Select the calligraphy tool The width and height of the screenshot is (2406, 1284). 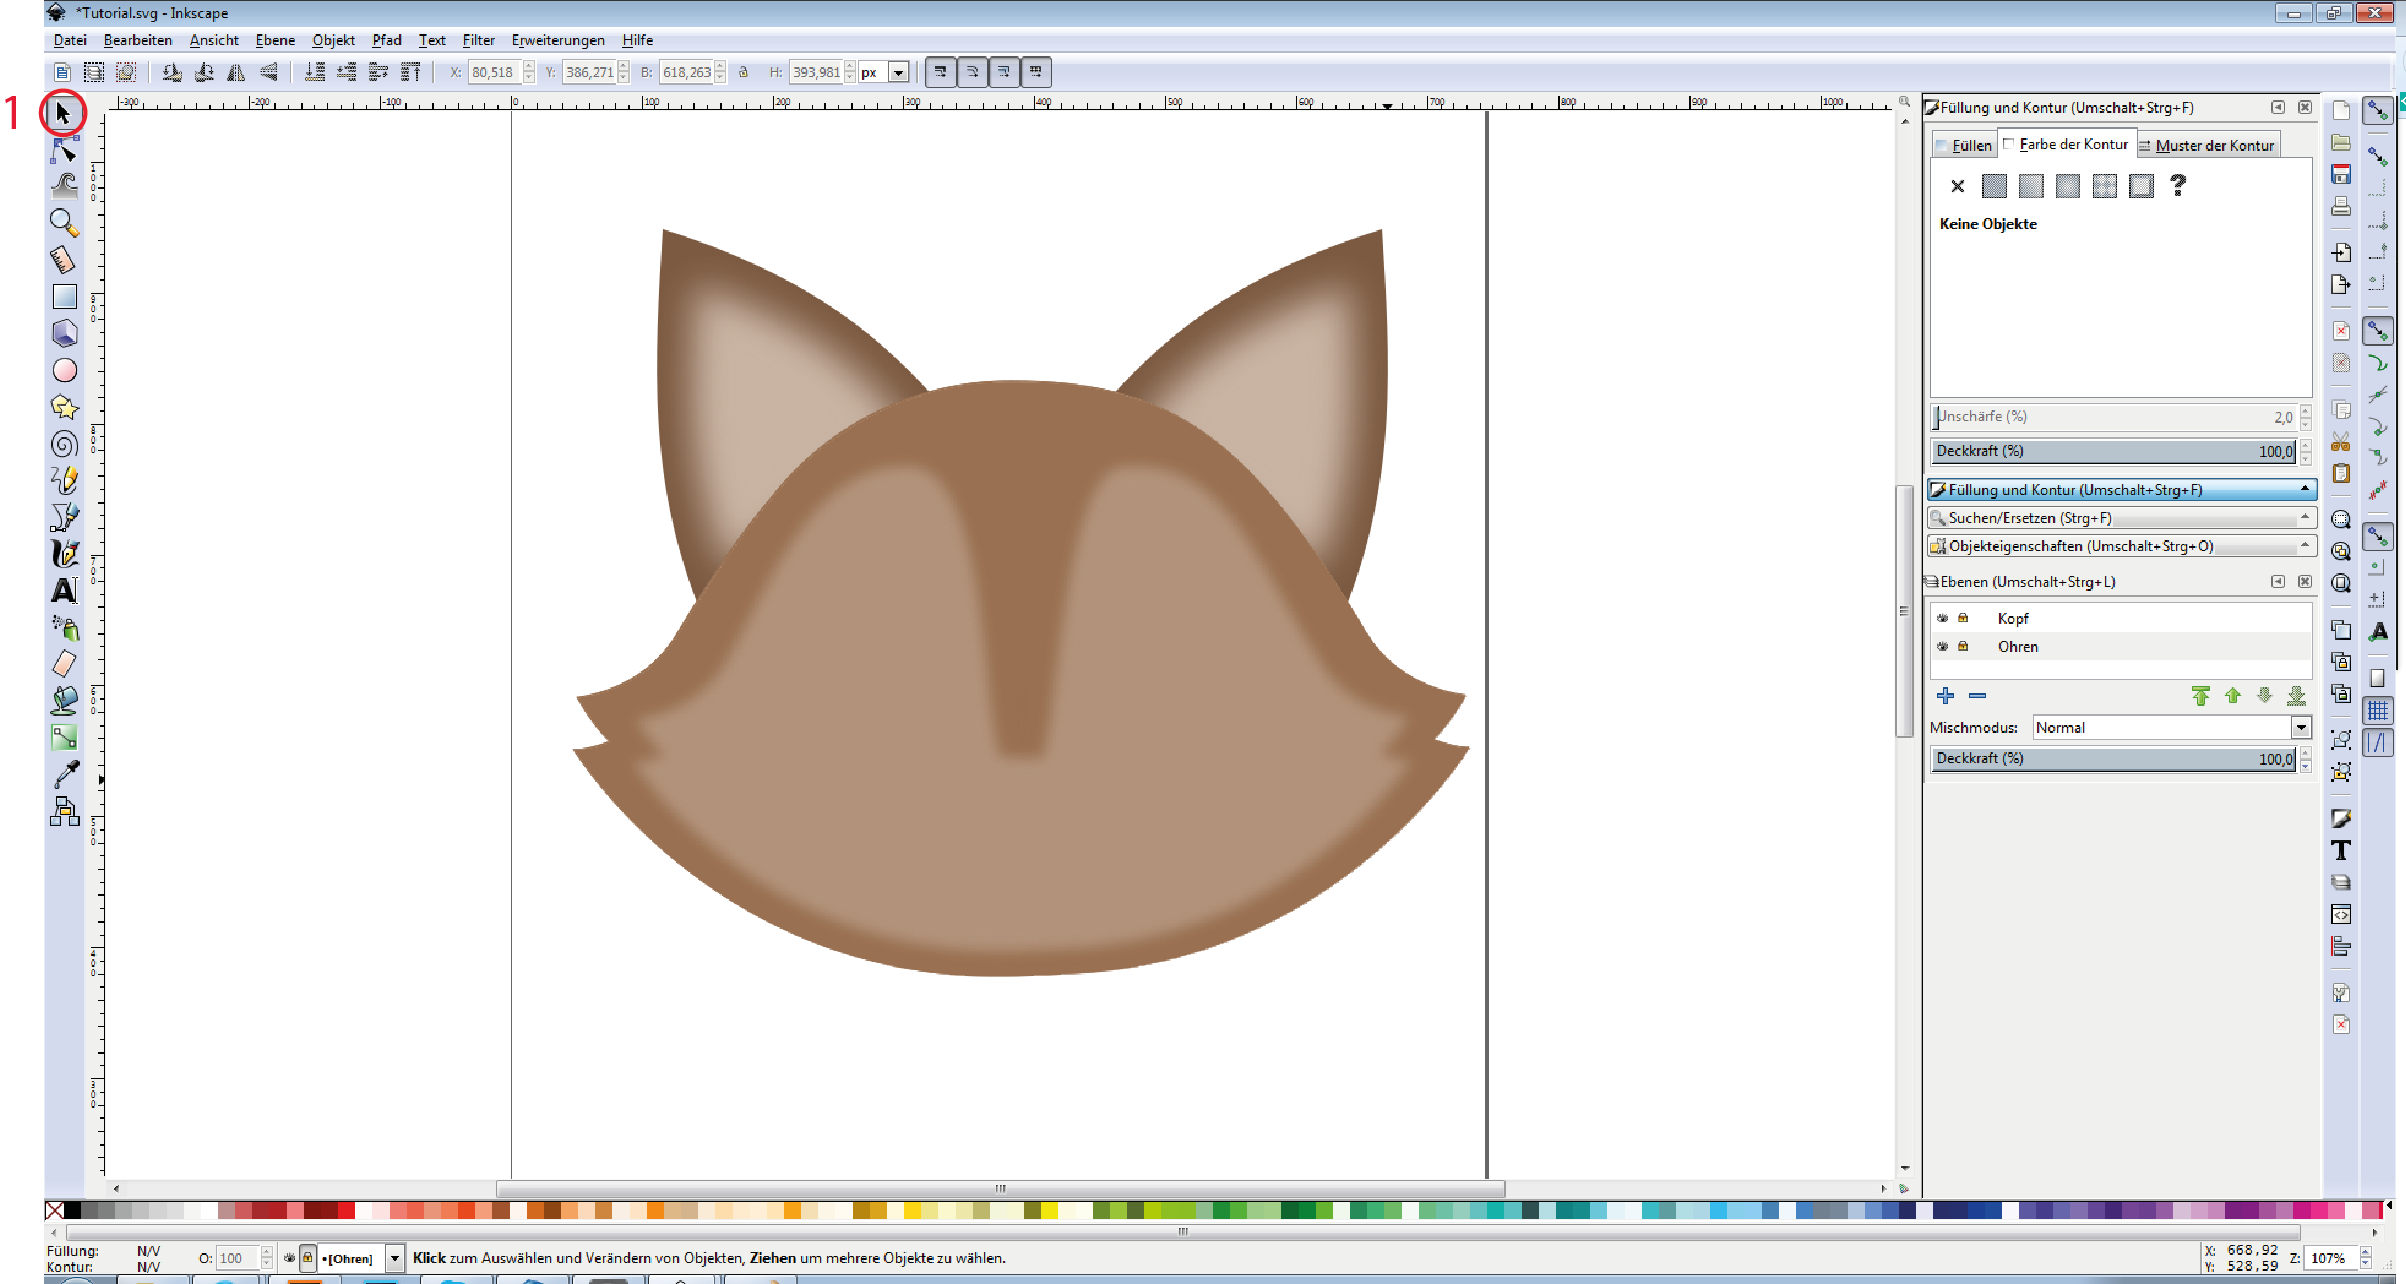pyautogui.click(x=64, y=554)
